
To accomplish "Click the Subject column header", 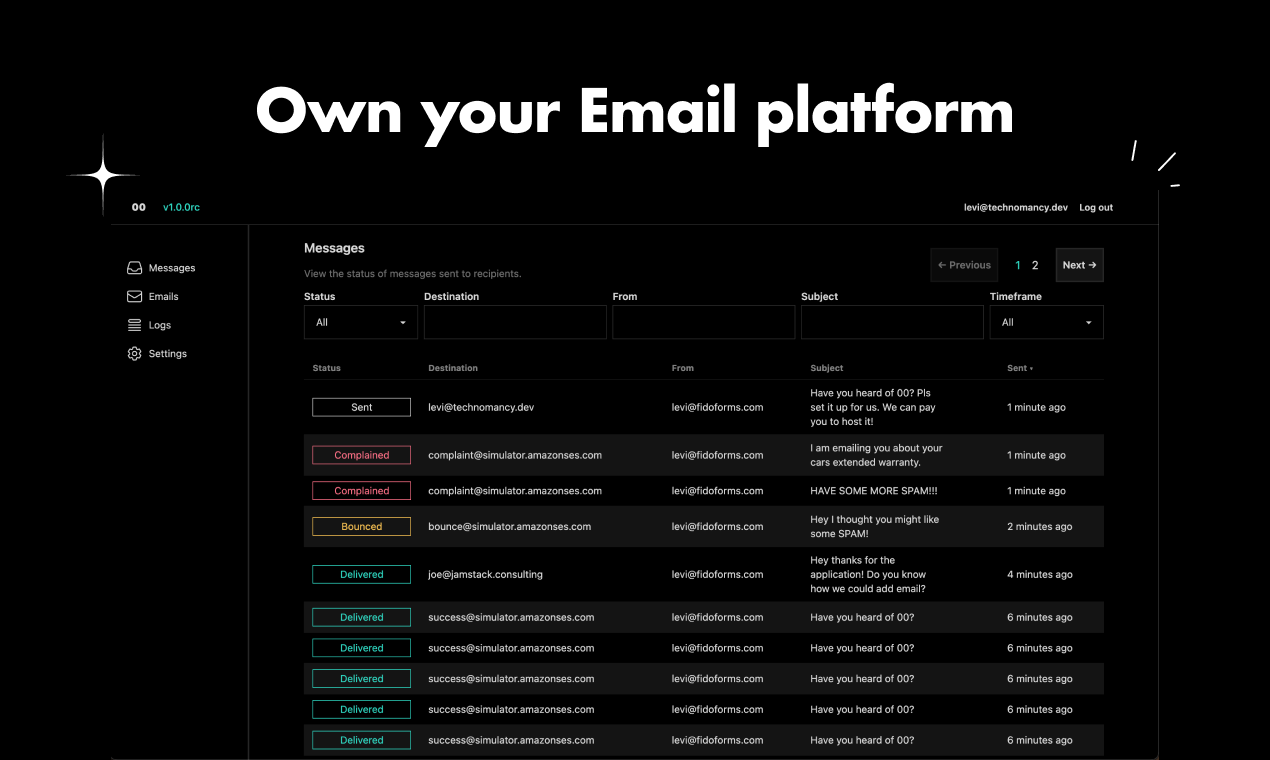I will coord(827,368).
